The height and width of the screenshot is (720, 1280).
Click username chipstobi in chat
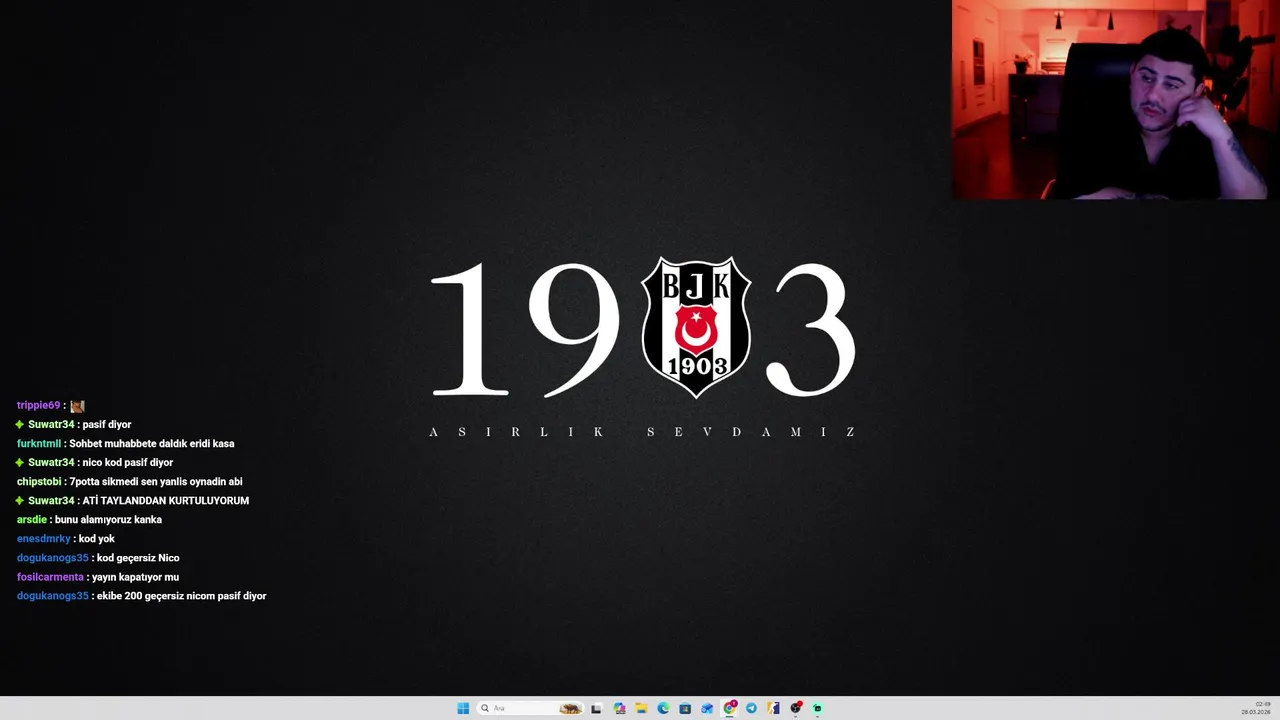pos(39,481)
